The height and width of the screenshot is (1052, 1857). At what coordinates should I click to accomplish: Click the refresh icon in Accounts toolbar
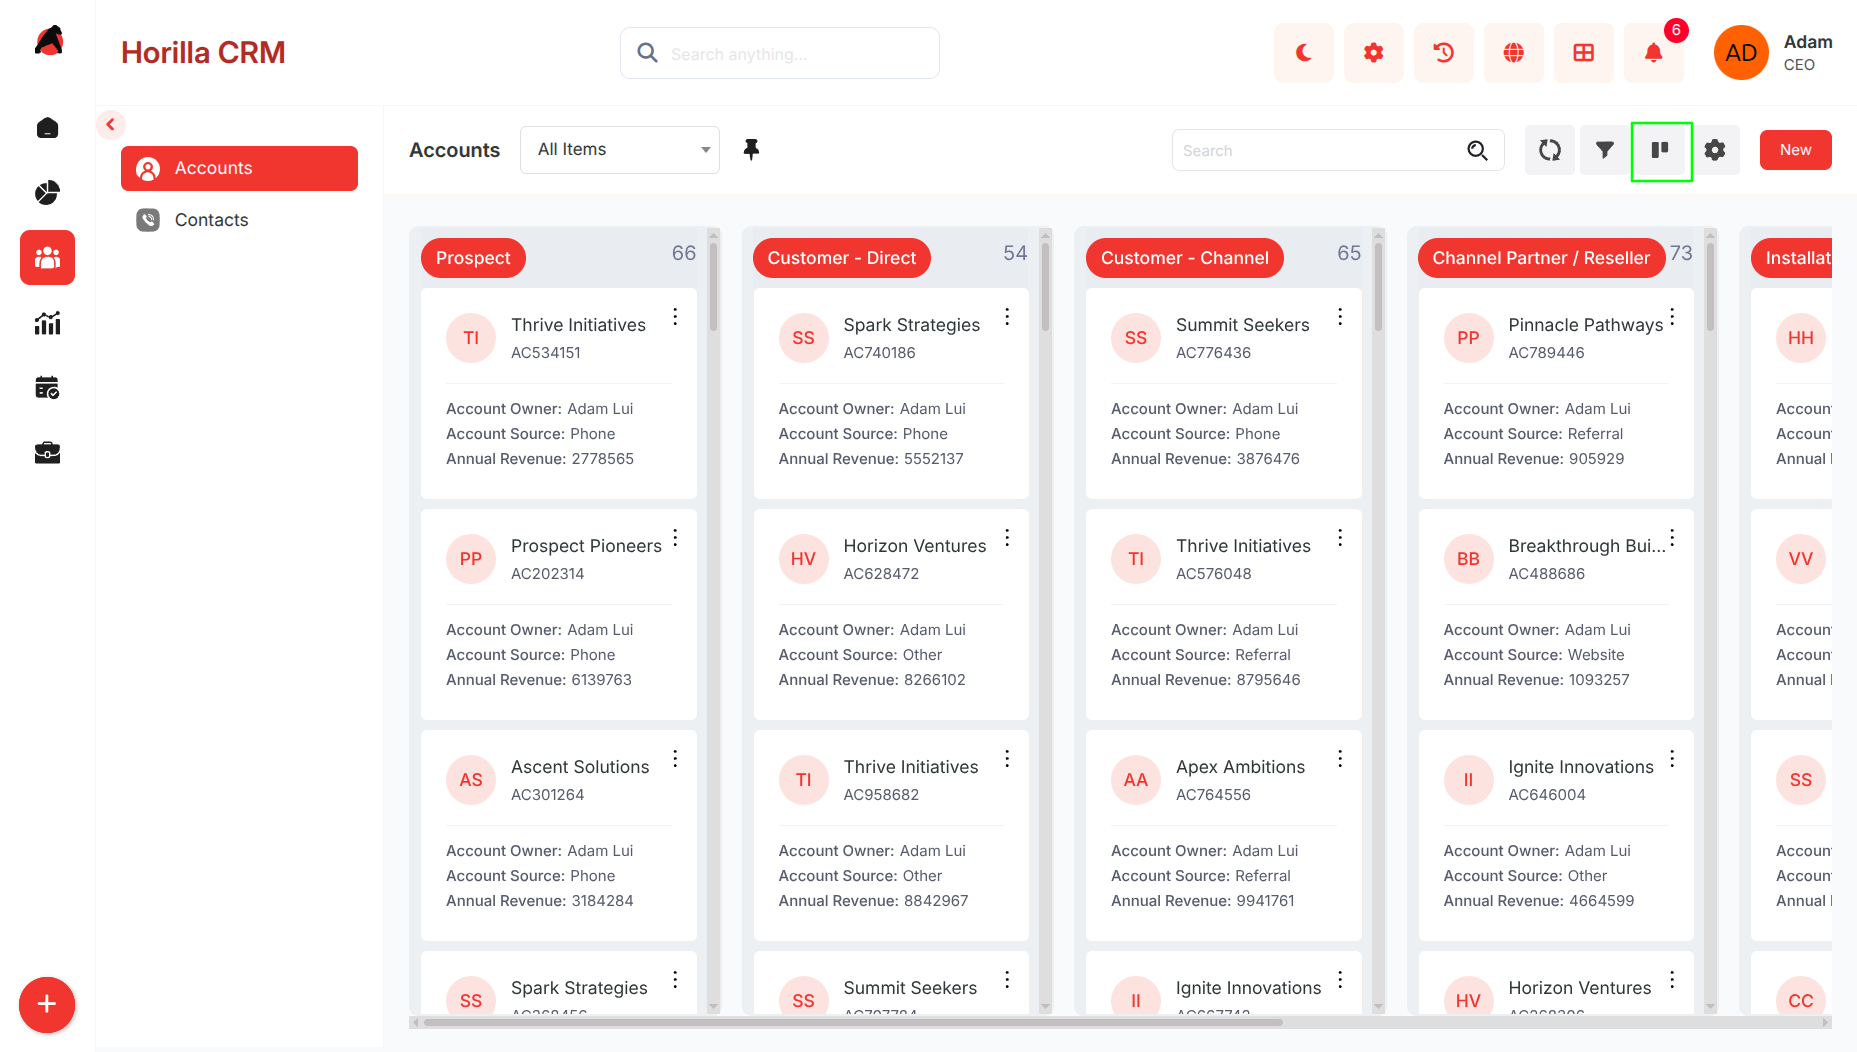pyautogui.click(x=1549, y=150)
